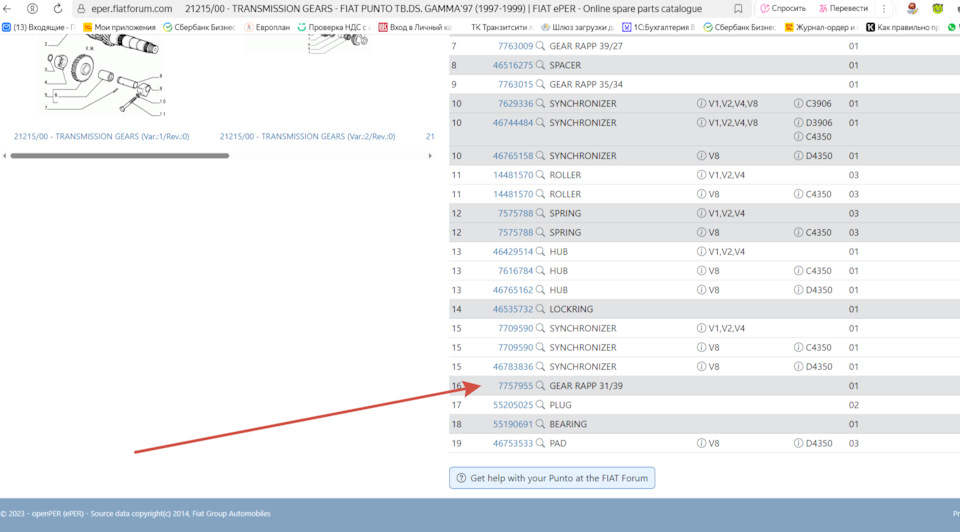The height and width of the screenshot is (532, 960).
Task: Click the search magnifier next to 46753533
Action: [x=540, y=443]
